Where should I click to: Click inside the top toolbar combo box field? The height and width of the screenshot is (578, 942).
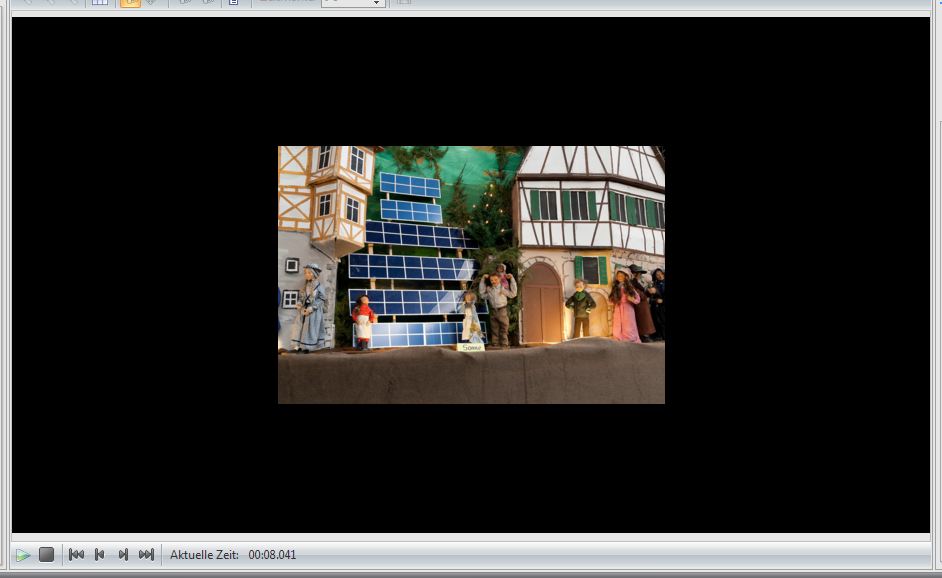click(x=345, y=3)
